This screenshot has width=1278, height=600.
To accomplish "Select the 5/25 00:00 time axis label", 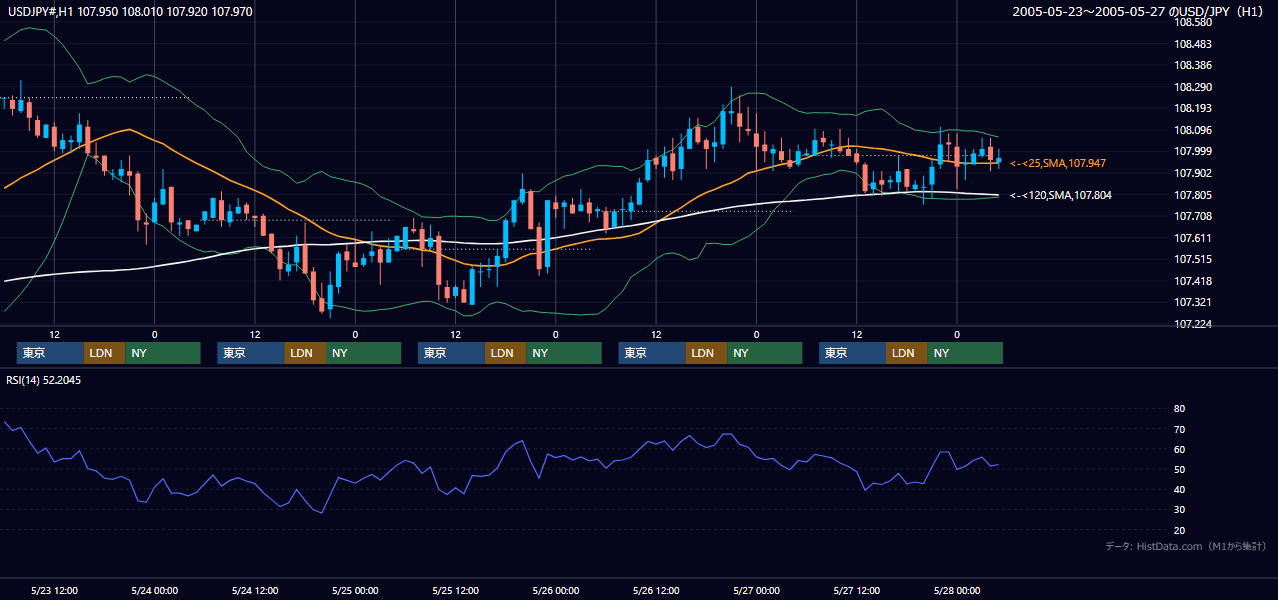I will click(355, 590).
